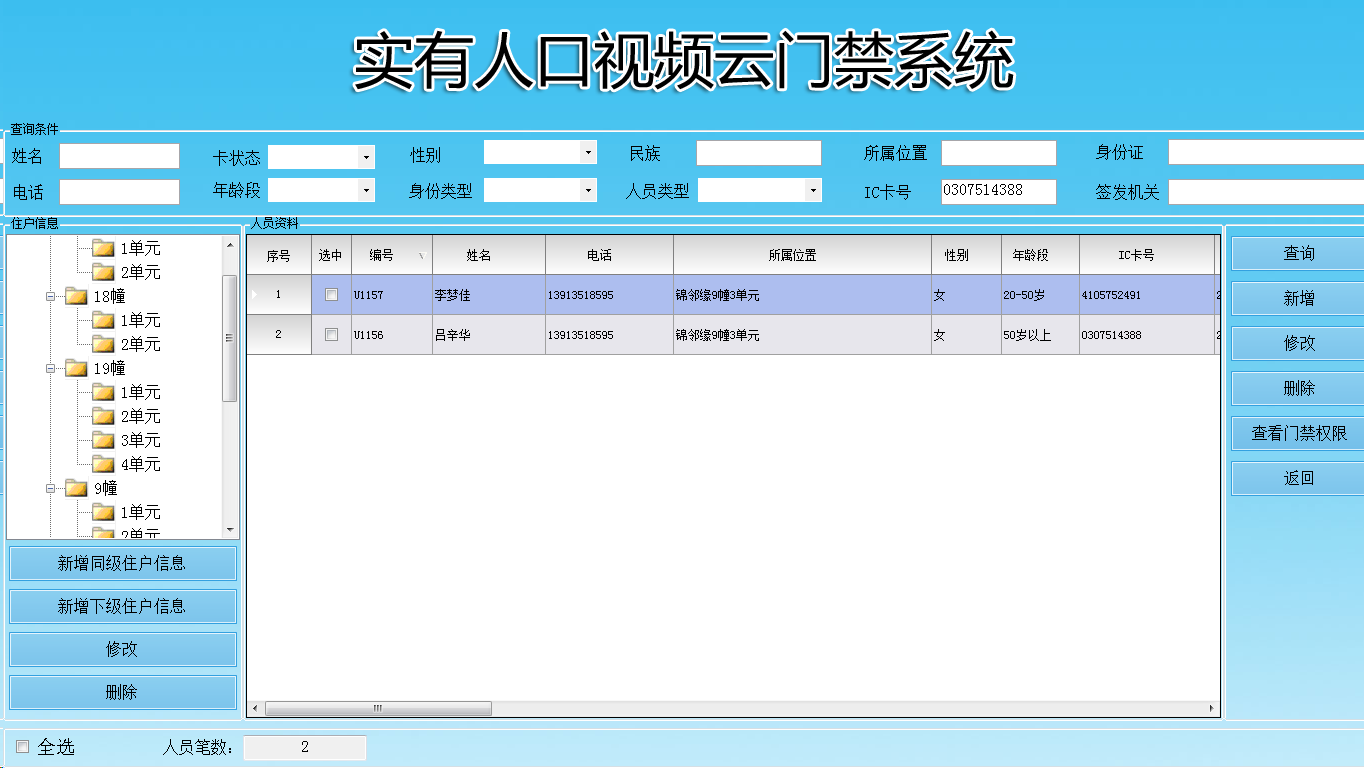The image size is (1364, 768).
Task: Click the 性别 column header in the table
Action: (966, 255)
